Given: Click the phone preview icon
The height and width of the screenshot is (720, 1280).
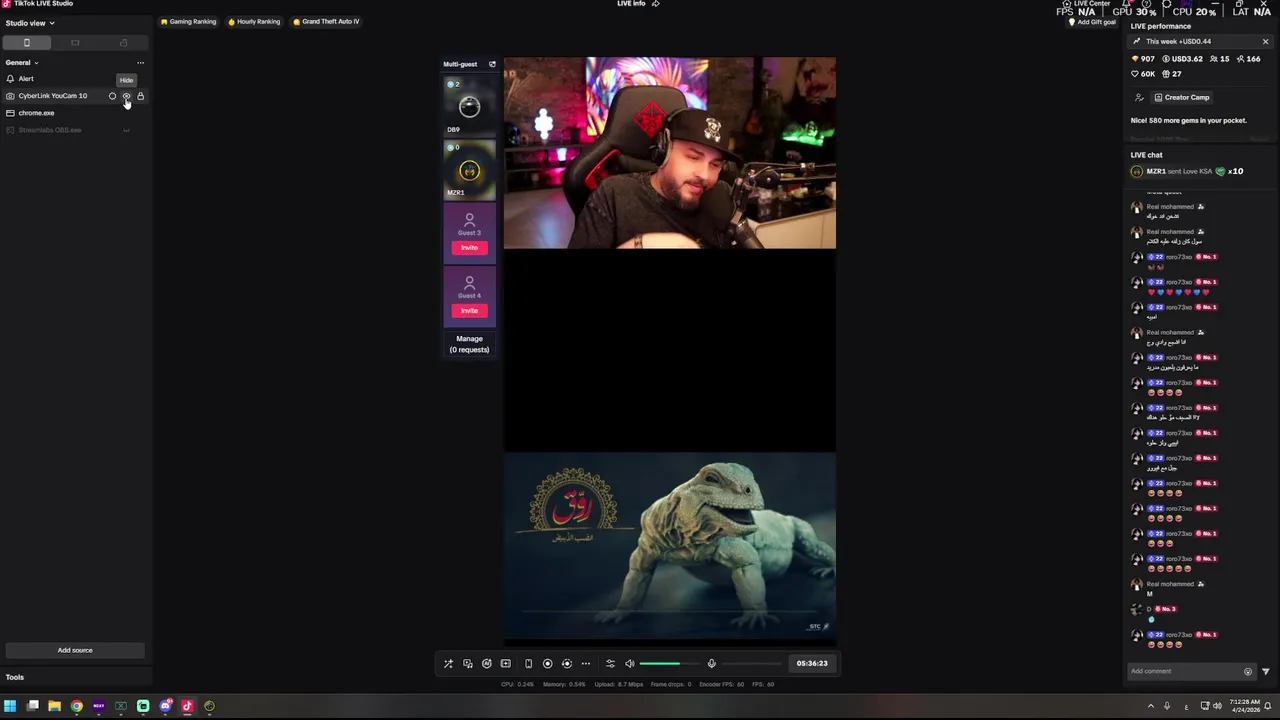Looking at the screenshot, I should 528,664.
